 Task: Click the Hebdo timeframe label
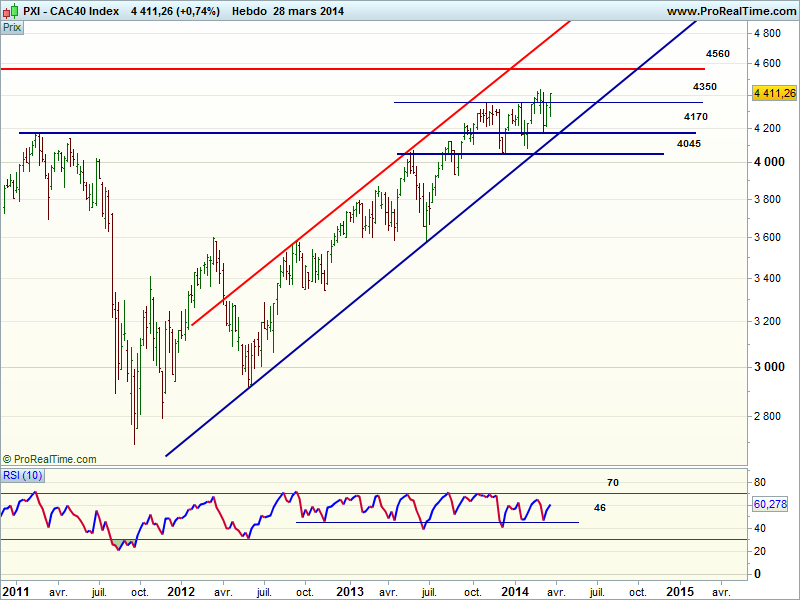tap(249, 10)
